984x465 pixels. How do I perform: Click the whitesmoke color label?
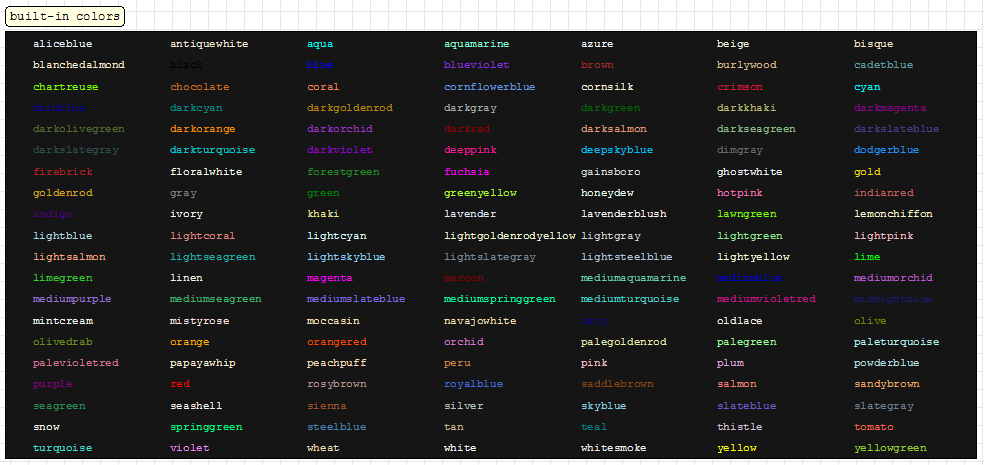point(613,448)
